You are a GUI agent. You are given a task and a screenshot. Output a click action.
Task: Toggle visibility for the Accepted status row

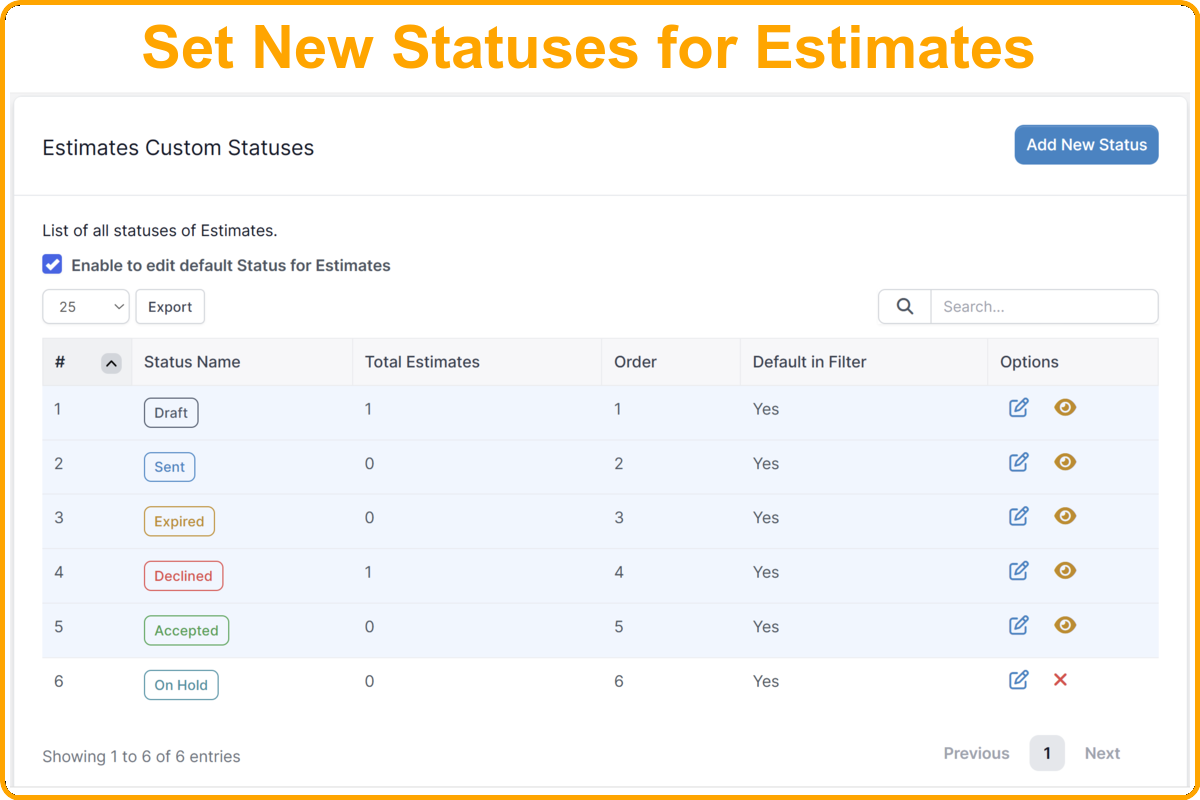(1065, 625)
